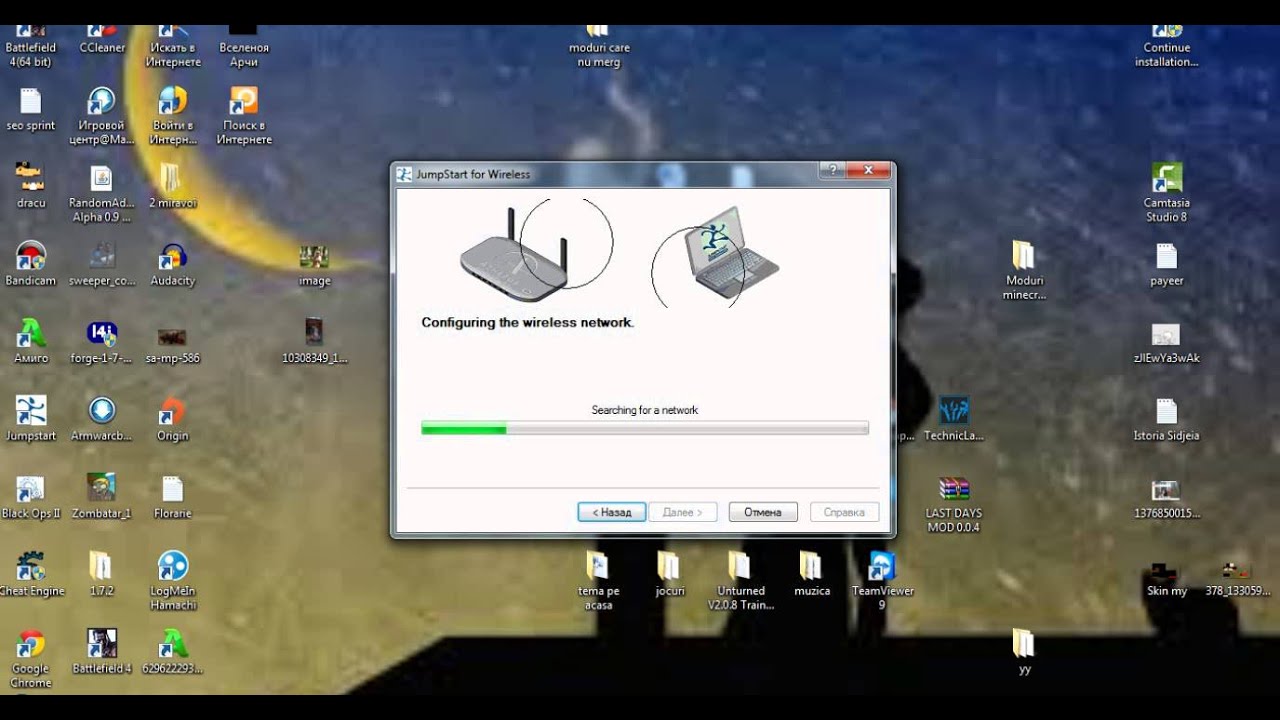Open the Moduri minecraft folder

pos(1024,271)
